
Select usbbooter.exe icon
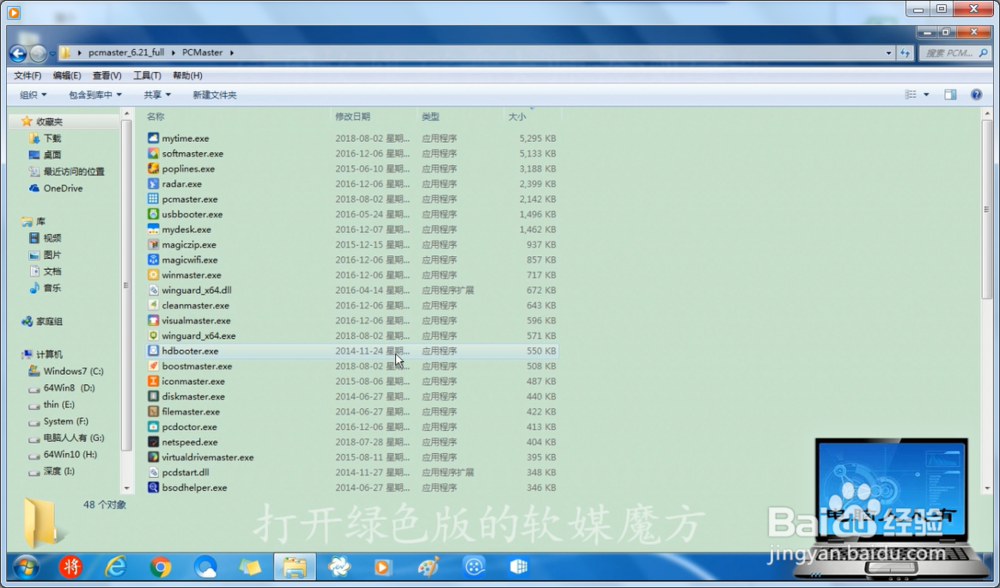tap(153, 214)
